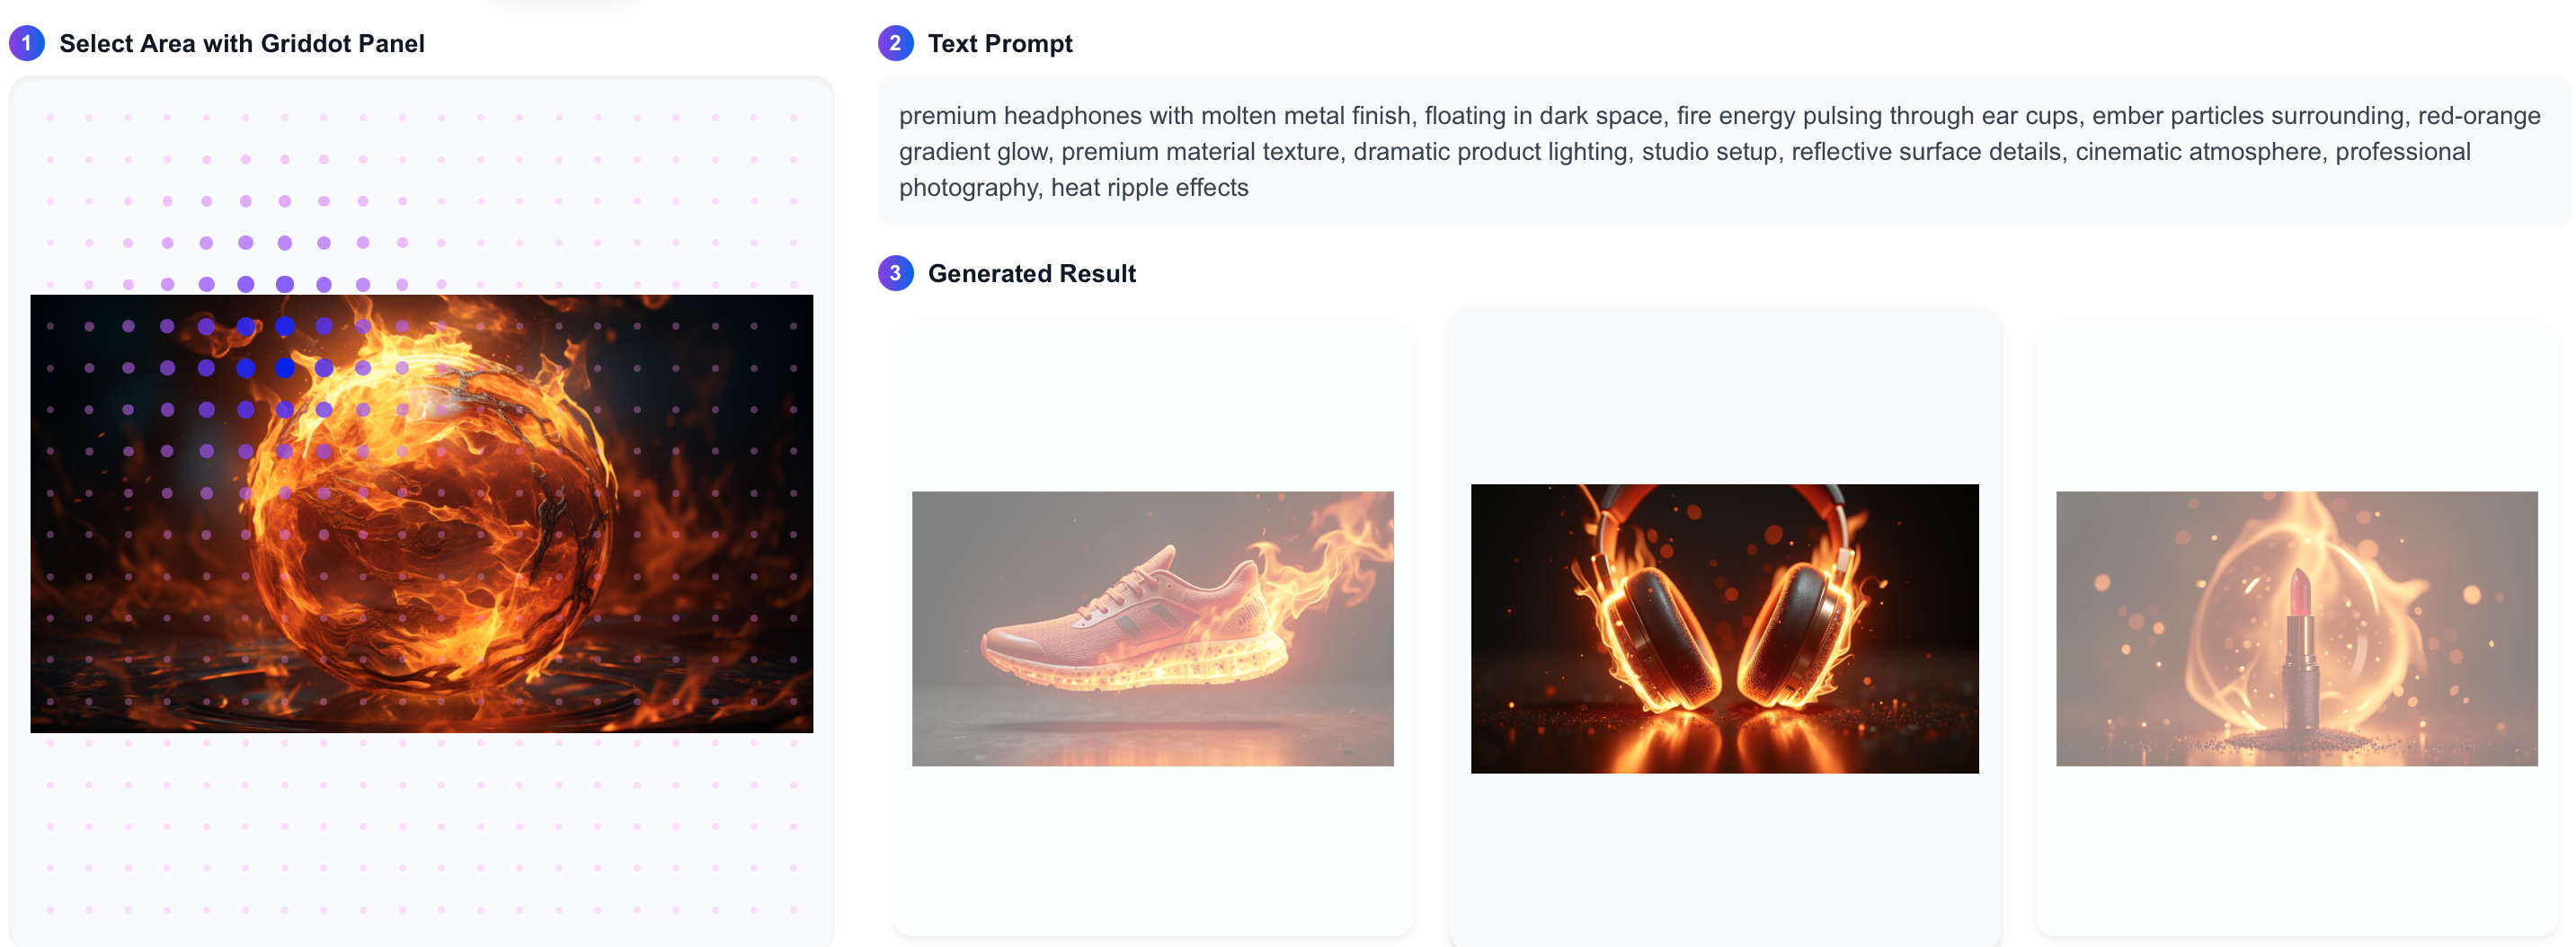Expand the Generated Result section
Image resolution: width=2576 pixels, height=947 pixels.
[x=1032, y=273]
